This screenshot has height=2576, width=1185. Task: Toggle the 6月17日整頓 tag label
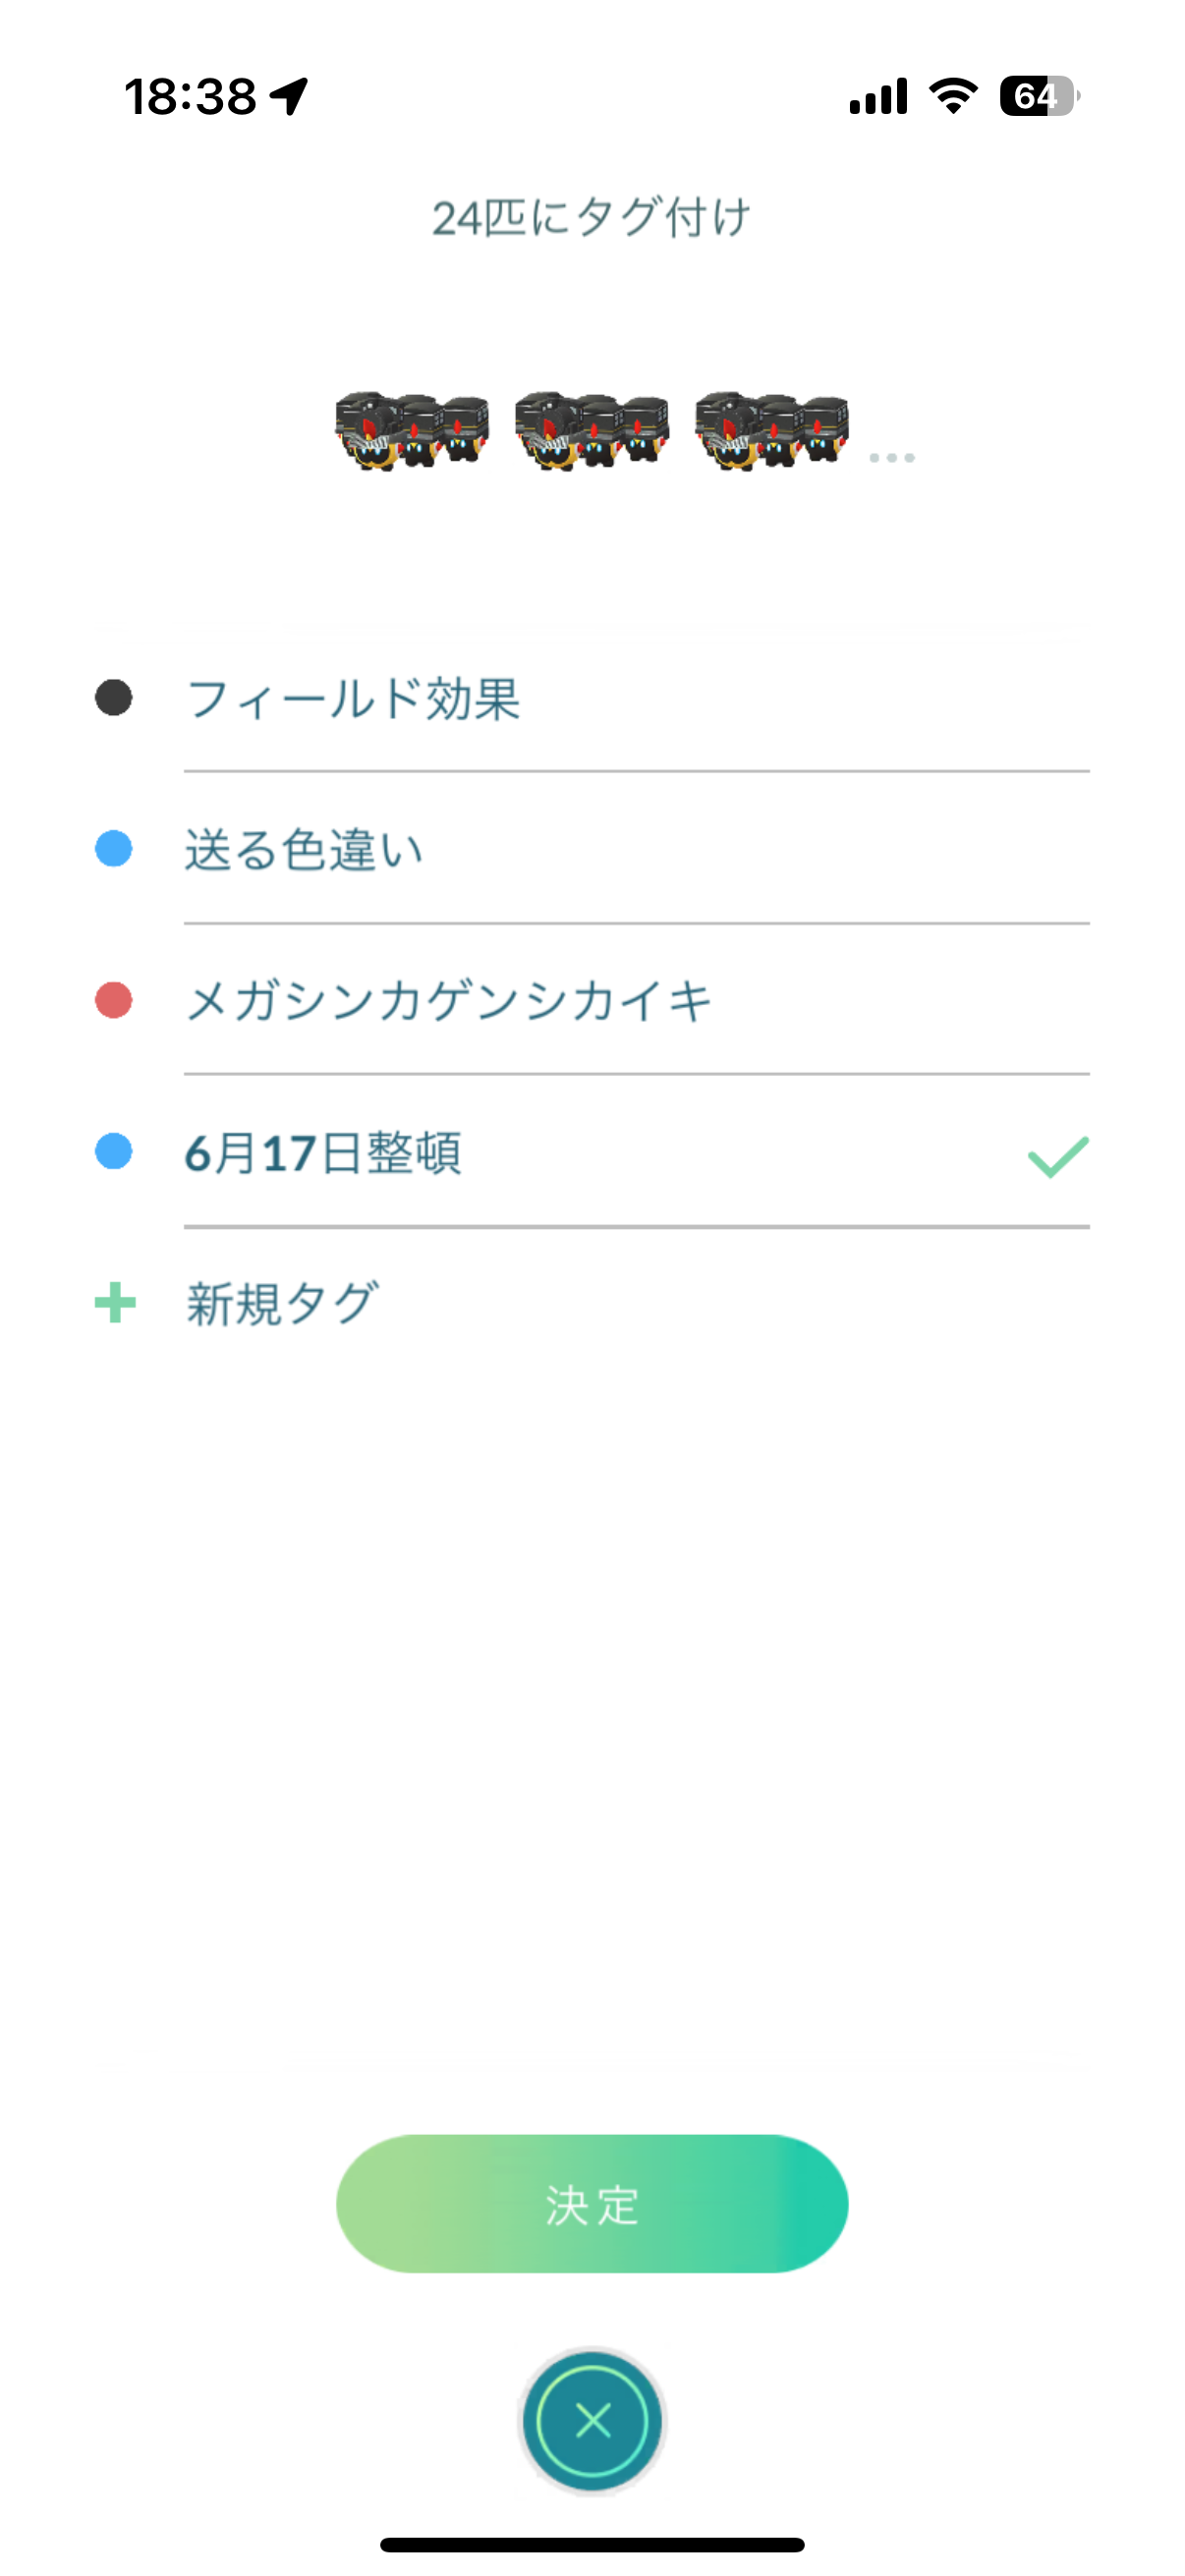tap(323, 1153)
